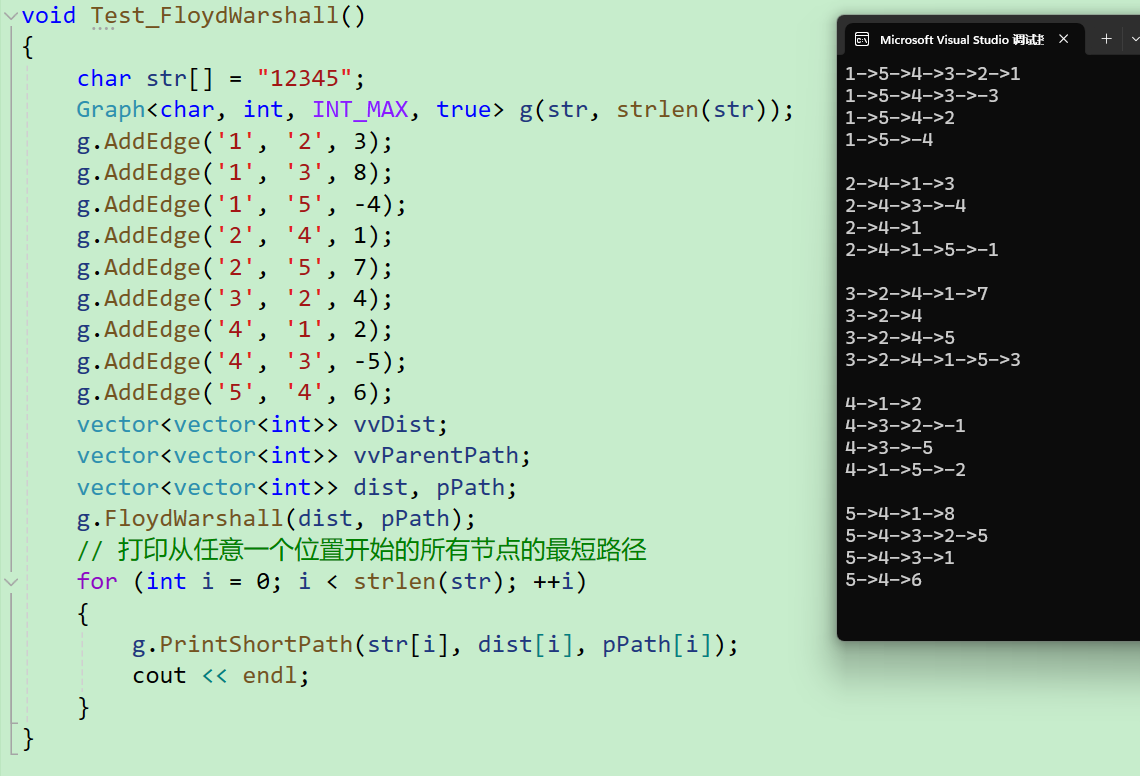Click the g.FloydWarshall(dist, pPath) call

(x=276, y=518)
